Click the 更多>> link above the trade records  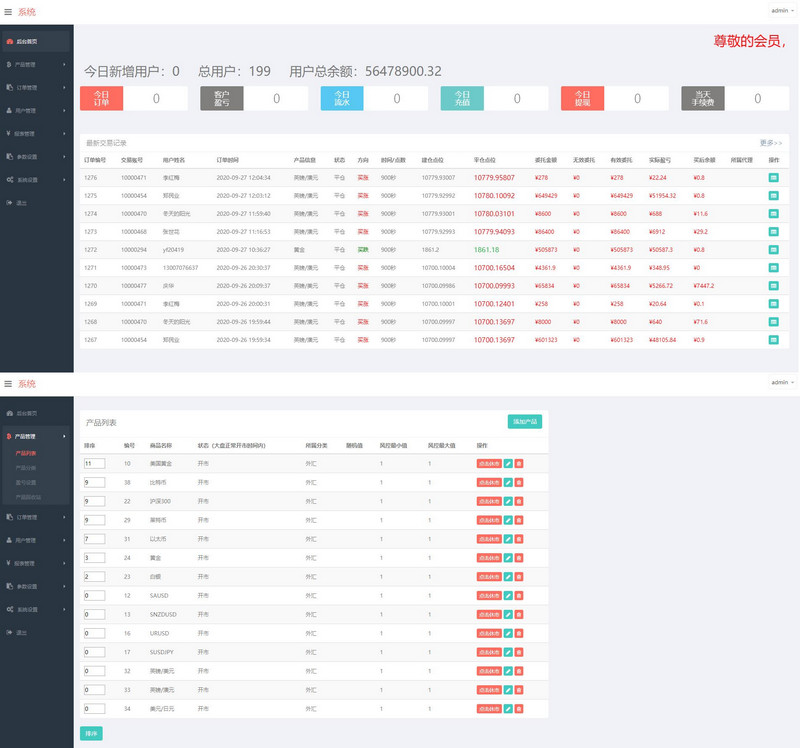pos(771,143)
